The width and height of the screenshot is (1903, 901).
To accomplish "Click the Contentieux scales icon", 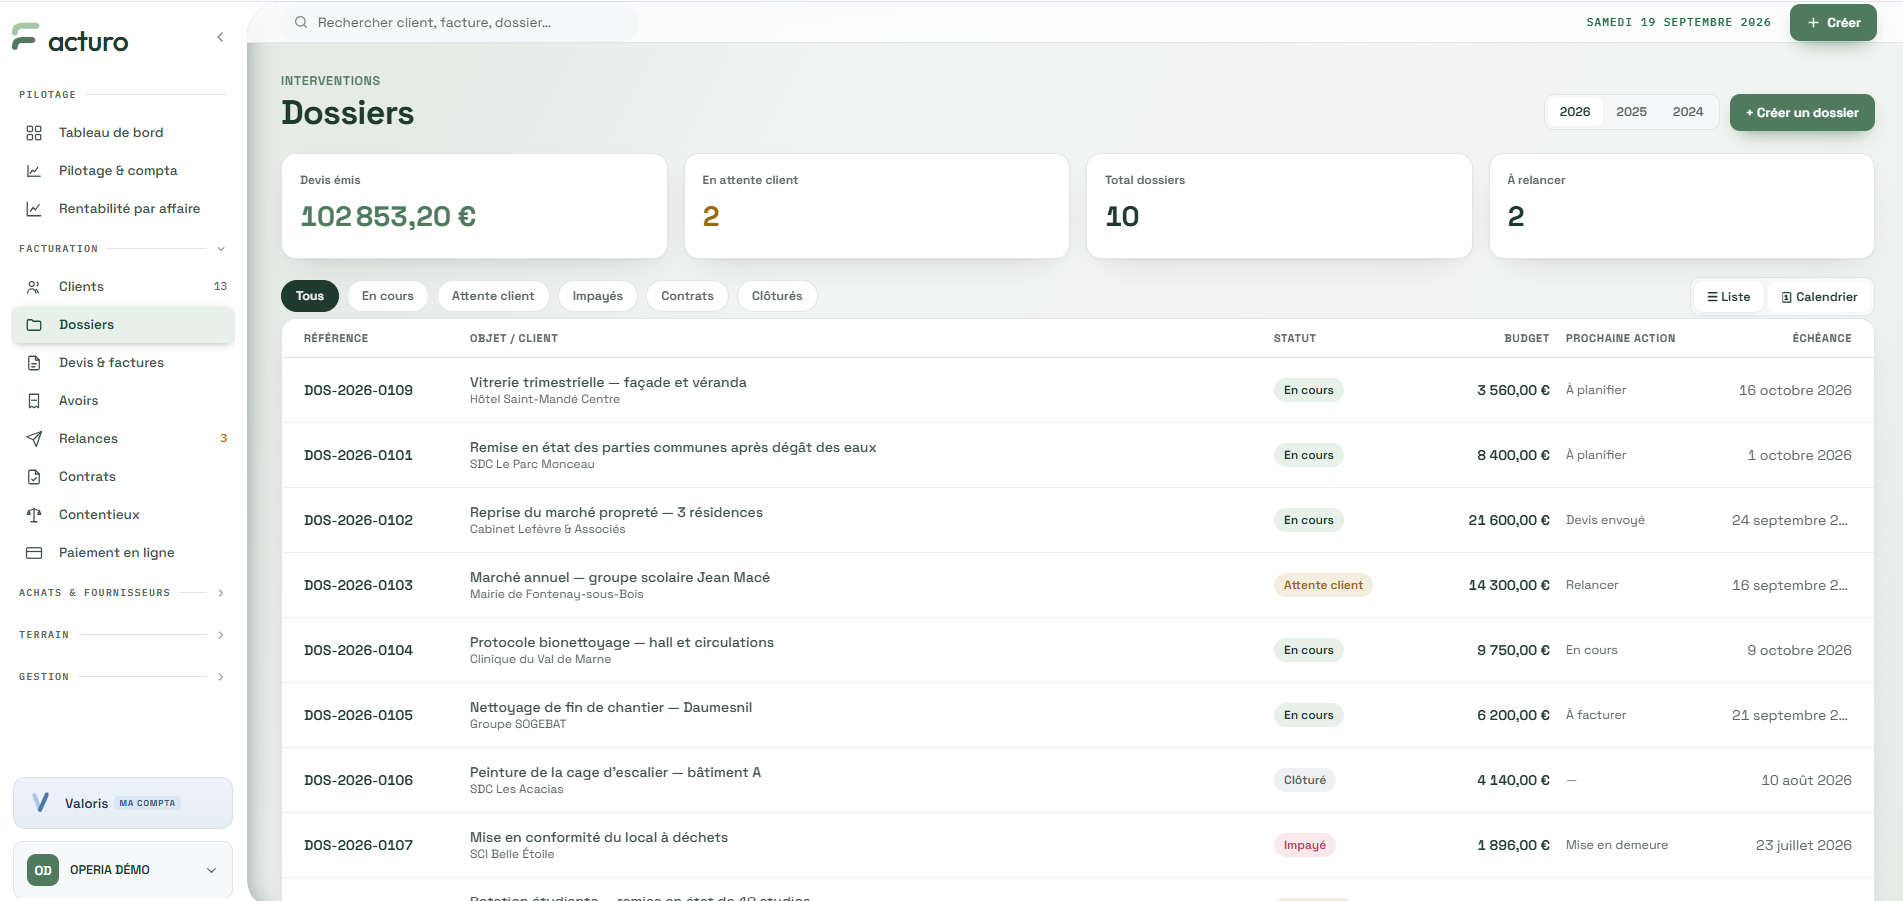I will click(x=34, y=515).
